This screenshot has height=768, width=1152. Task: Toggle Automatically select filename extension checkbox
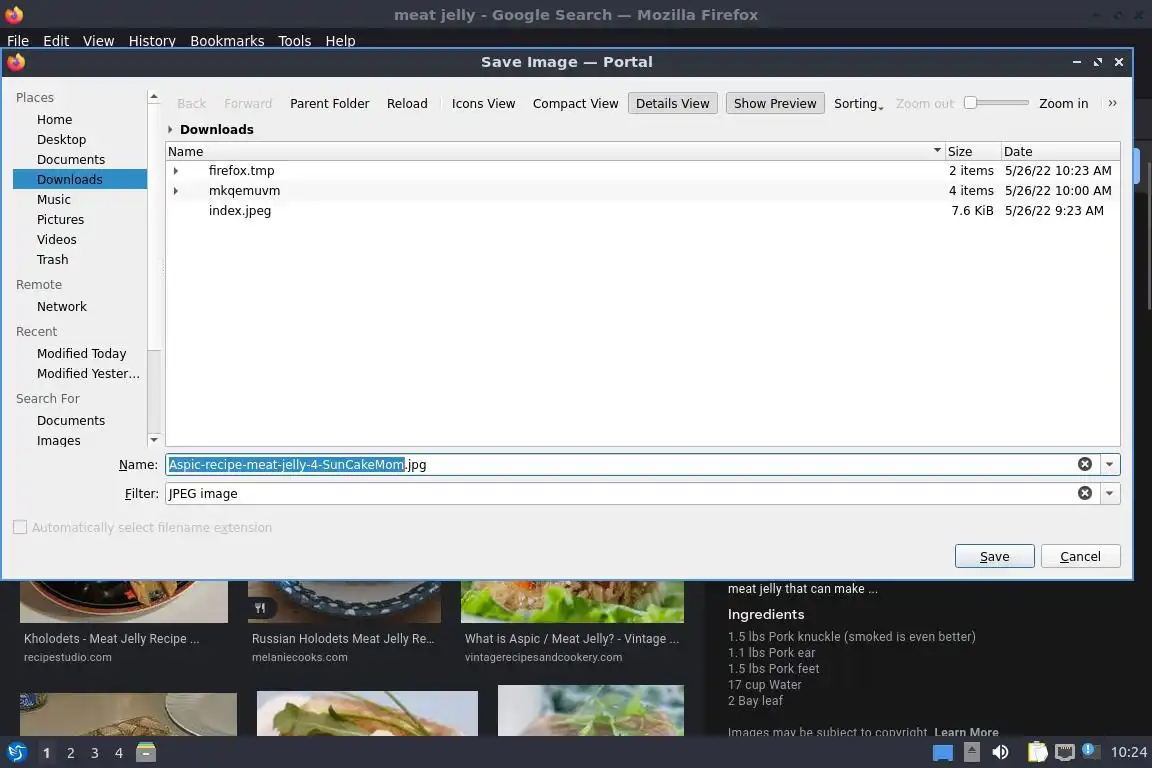point(20,527)
